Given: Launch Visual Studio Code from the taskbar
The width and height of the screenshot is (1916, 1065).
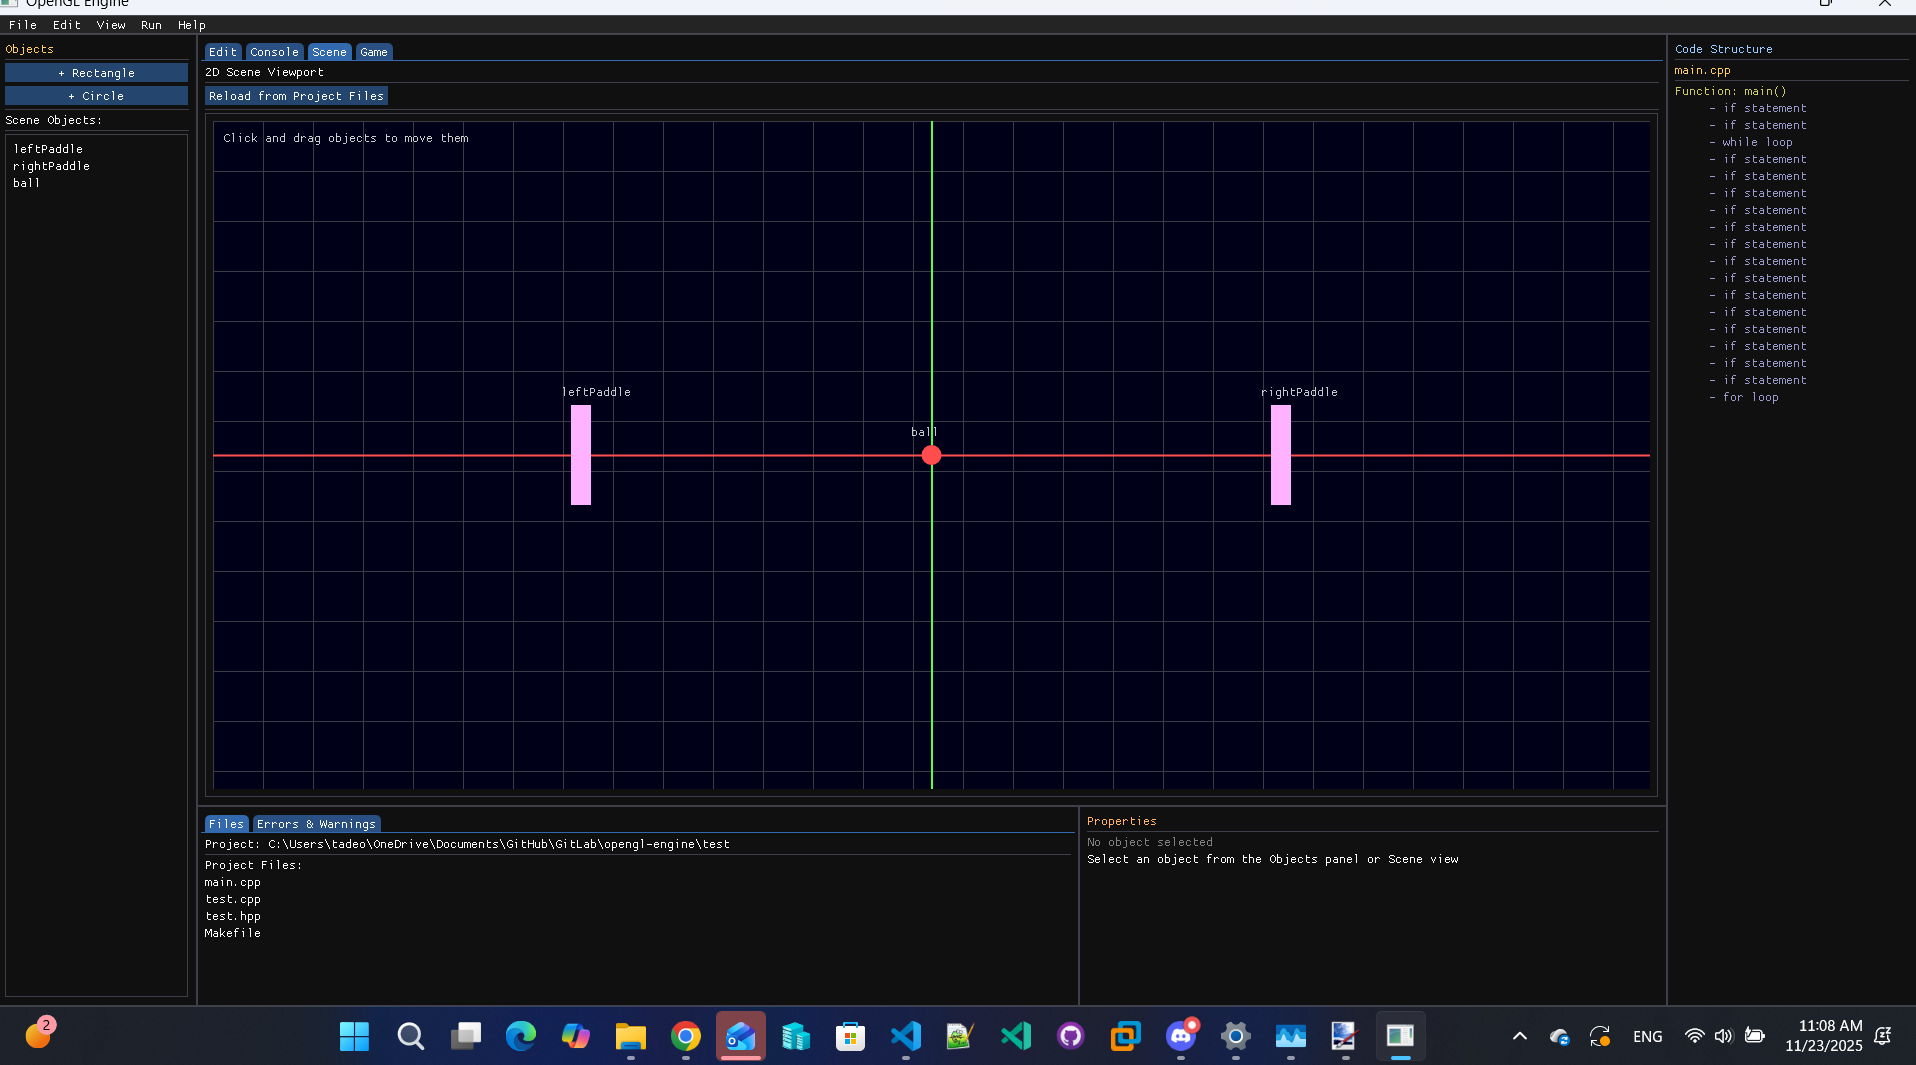Looking at the screenshot, I should tap(906, 1037).
